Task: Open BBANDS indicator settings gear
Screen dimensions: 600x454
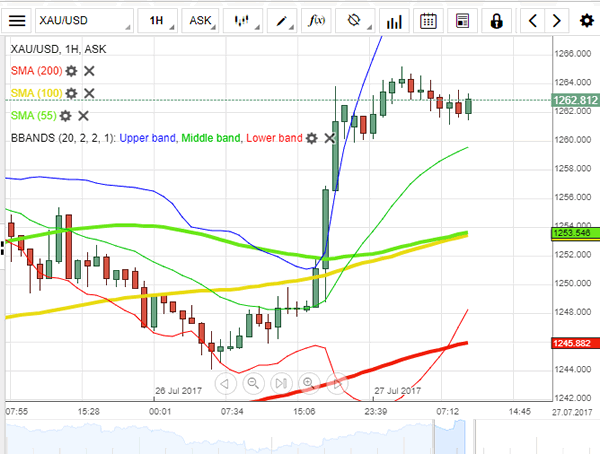Action: point(312,138)
